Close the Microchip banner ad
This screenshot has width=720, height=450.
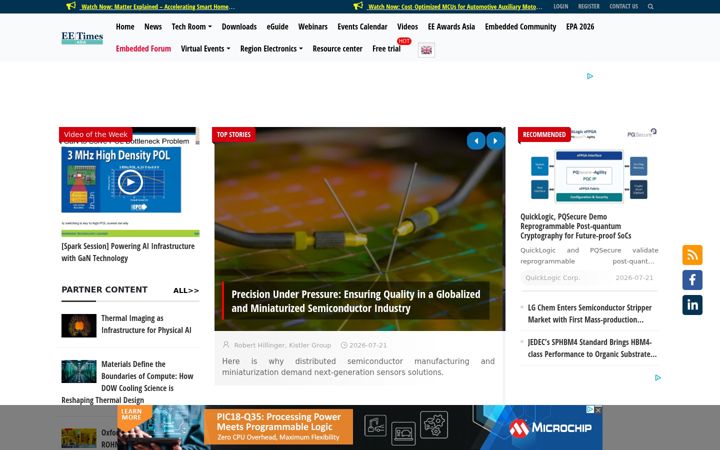[x=598, y=410]
